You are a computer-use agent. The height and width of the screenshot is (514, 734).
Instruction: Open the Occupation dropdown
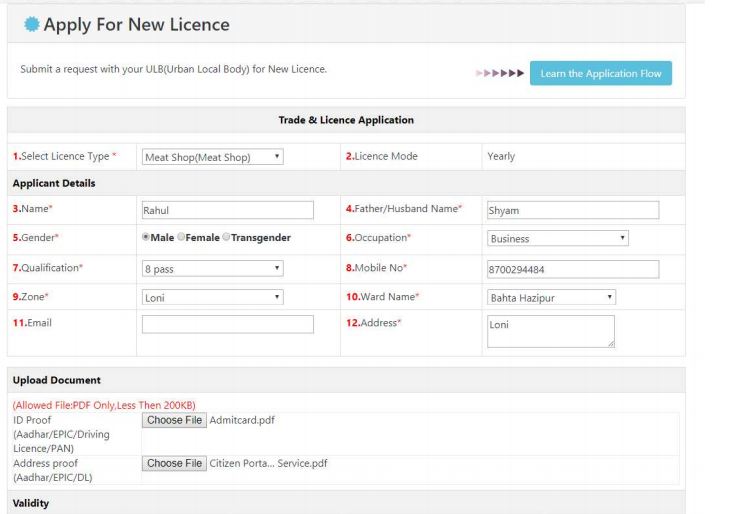[x=557, y=238]
